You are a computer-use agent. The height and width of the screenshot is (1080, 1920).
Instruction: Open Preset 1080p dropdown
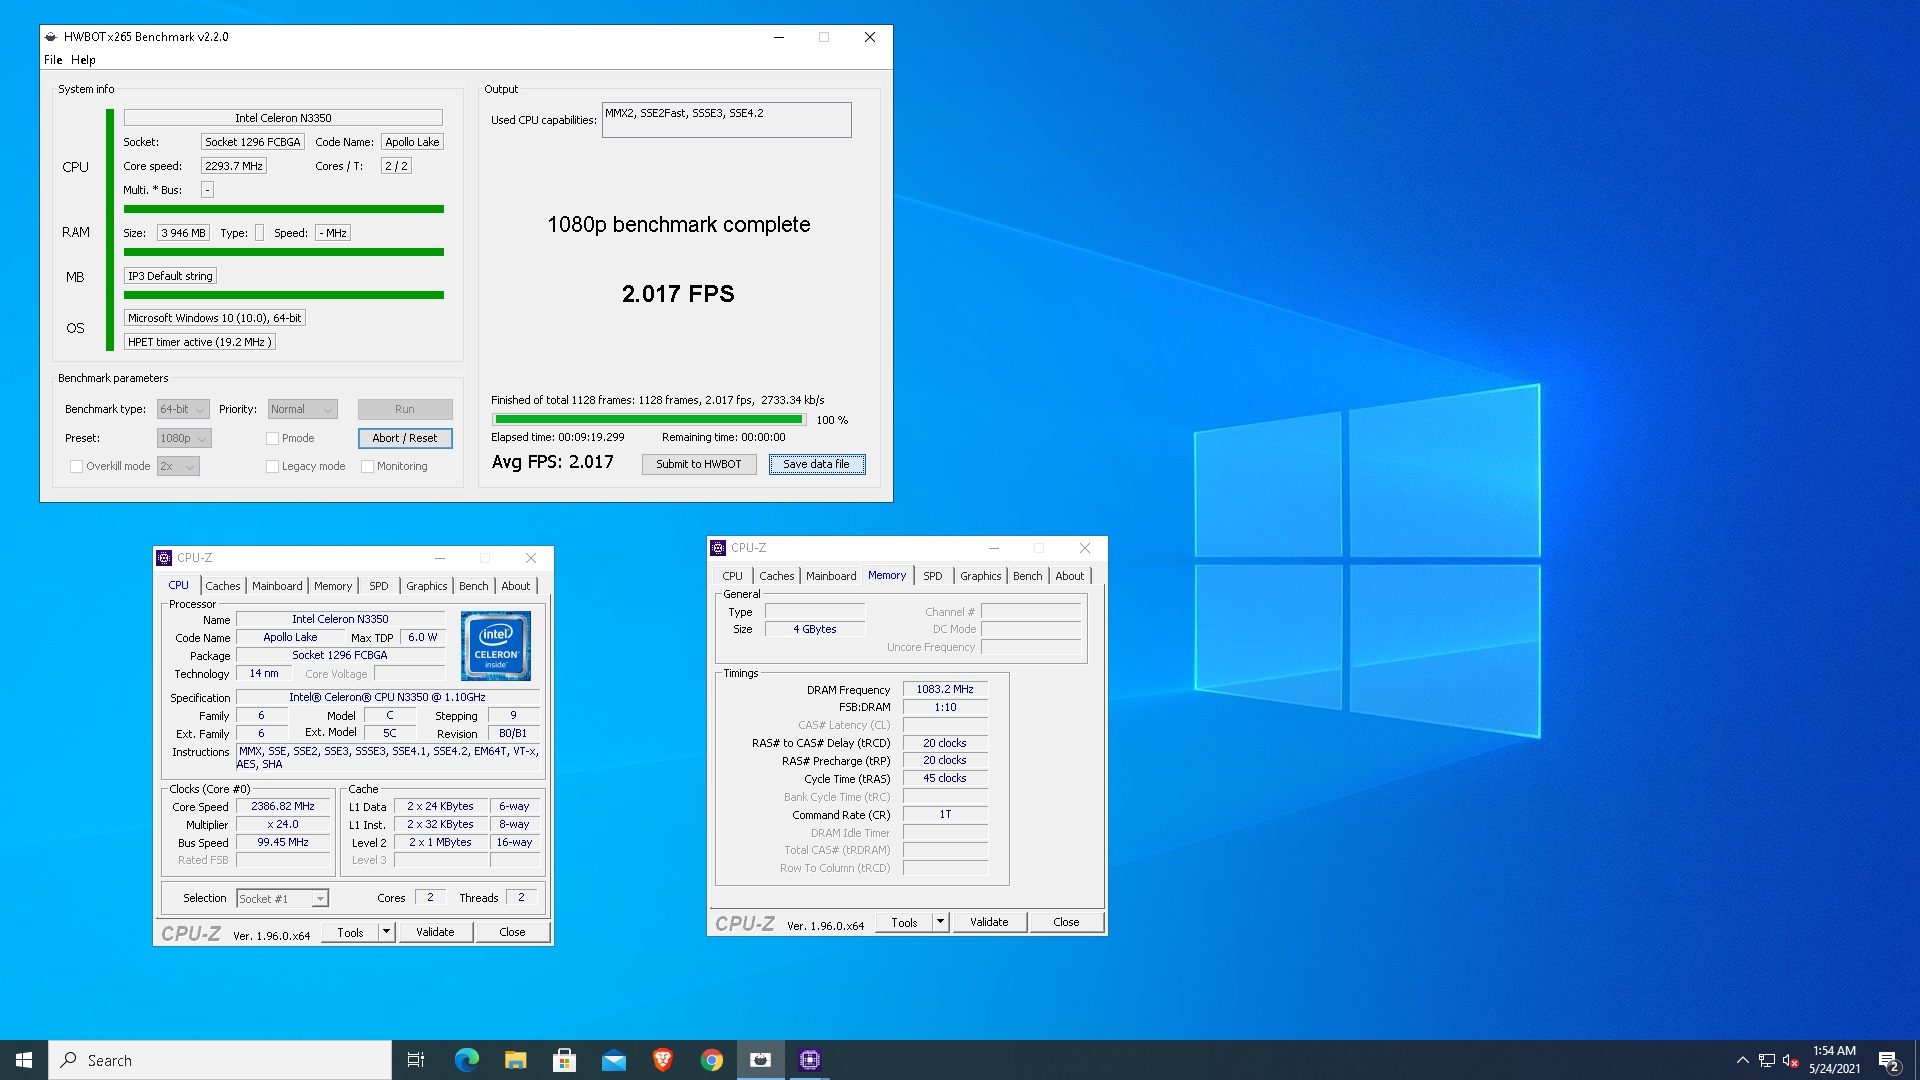click(x=184, y=438)
